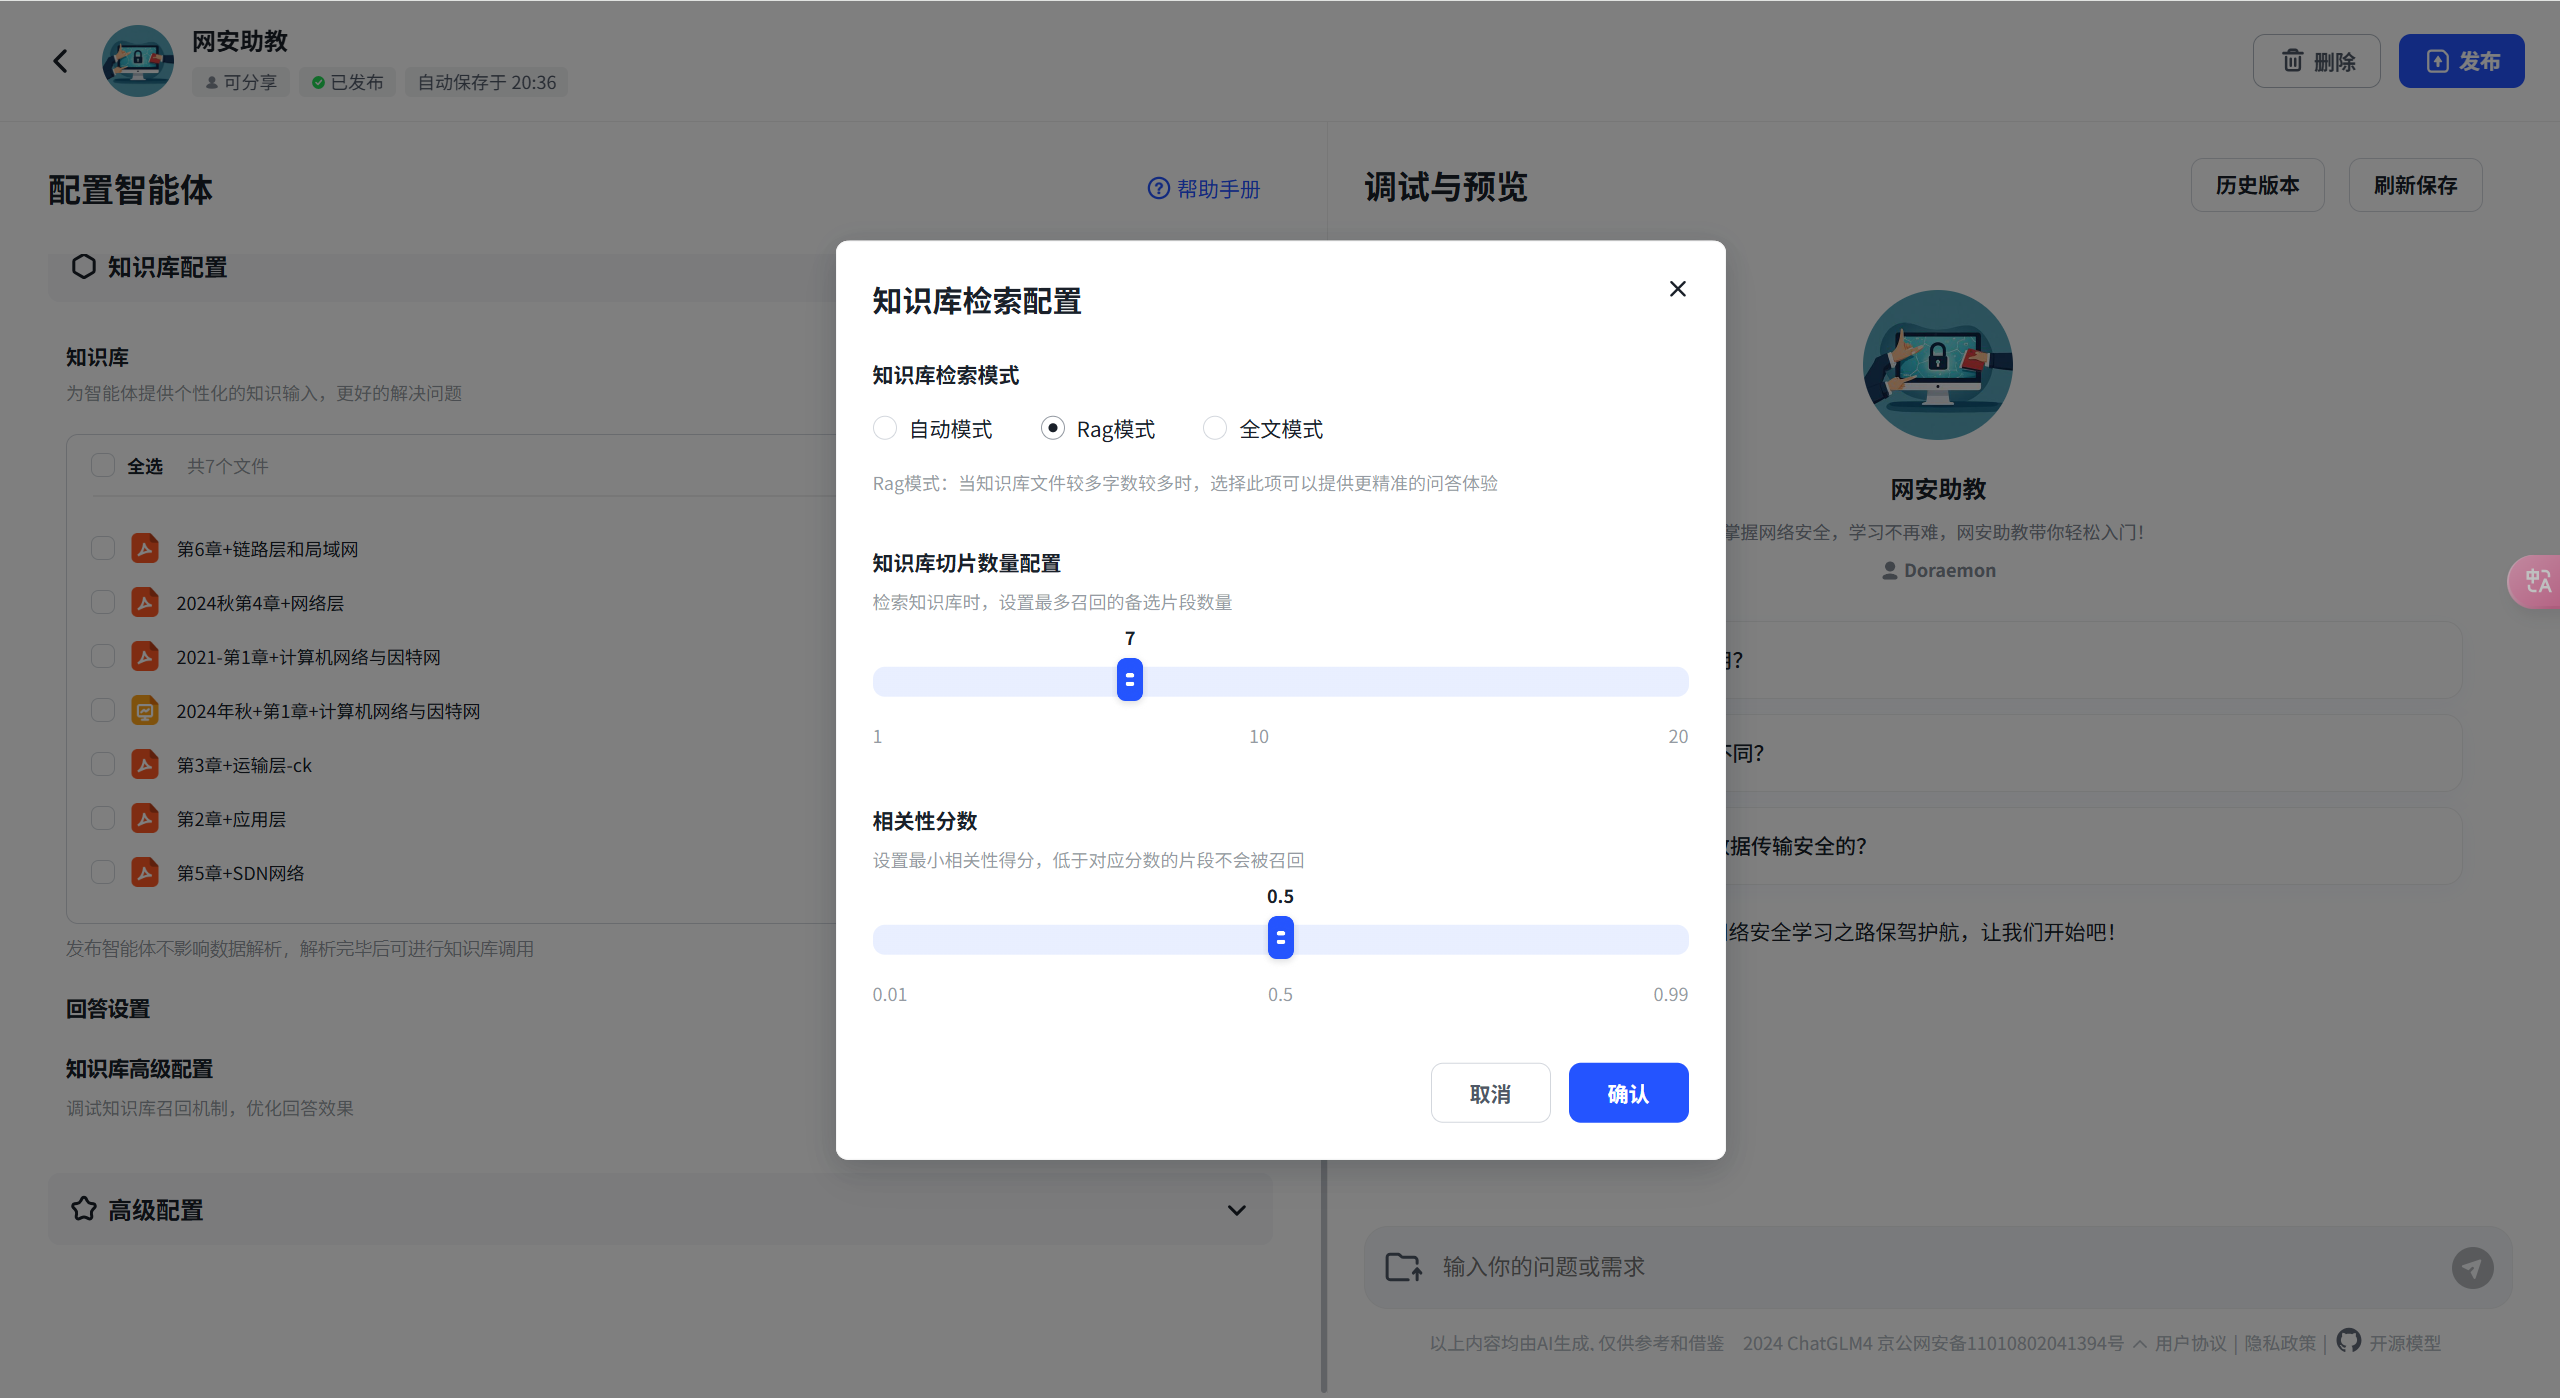Viewport: 2560px width, 1398px height.
Task: Click the 删除 delete button
Action: click(2317, 61)
